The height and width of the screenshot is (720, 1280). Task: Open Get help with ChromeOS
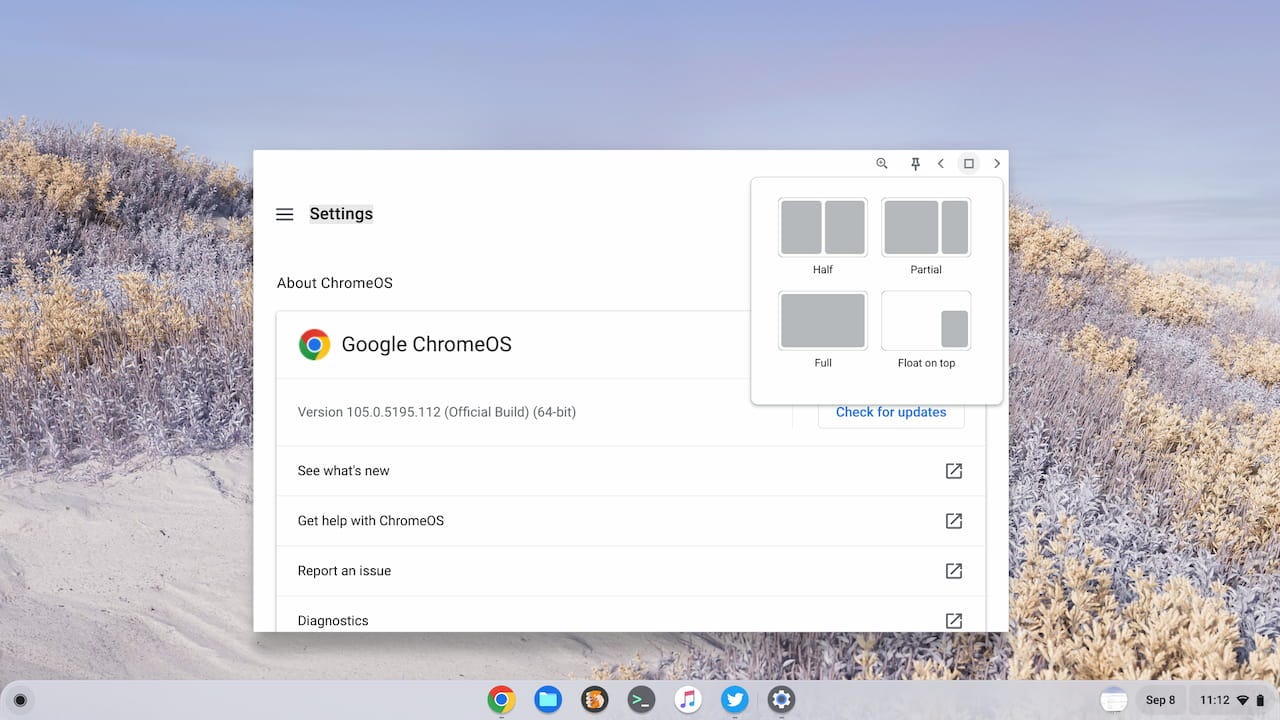click(x=631, y=521)
